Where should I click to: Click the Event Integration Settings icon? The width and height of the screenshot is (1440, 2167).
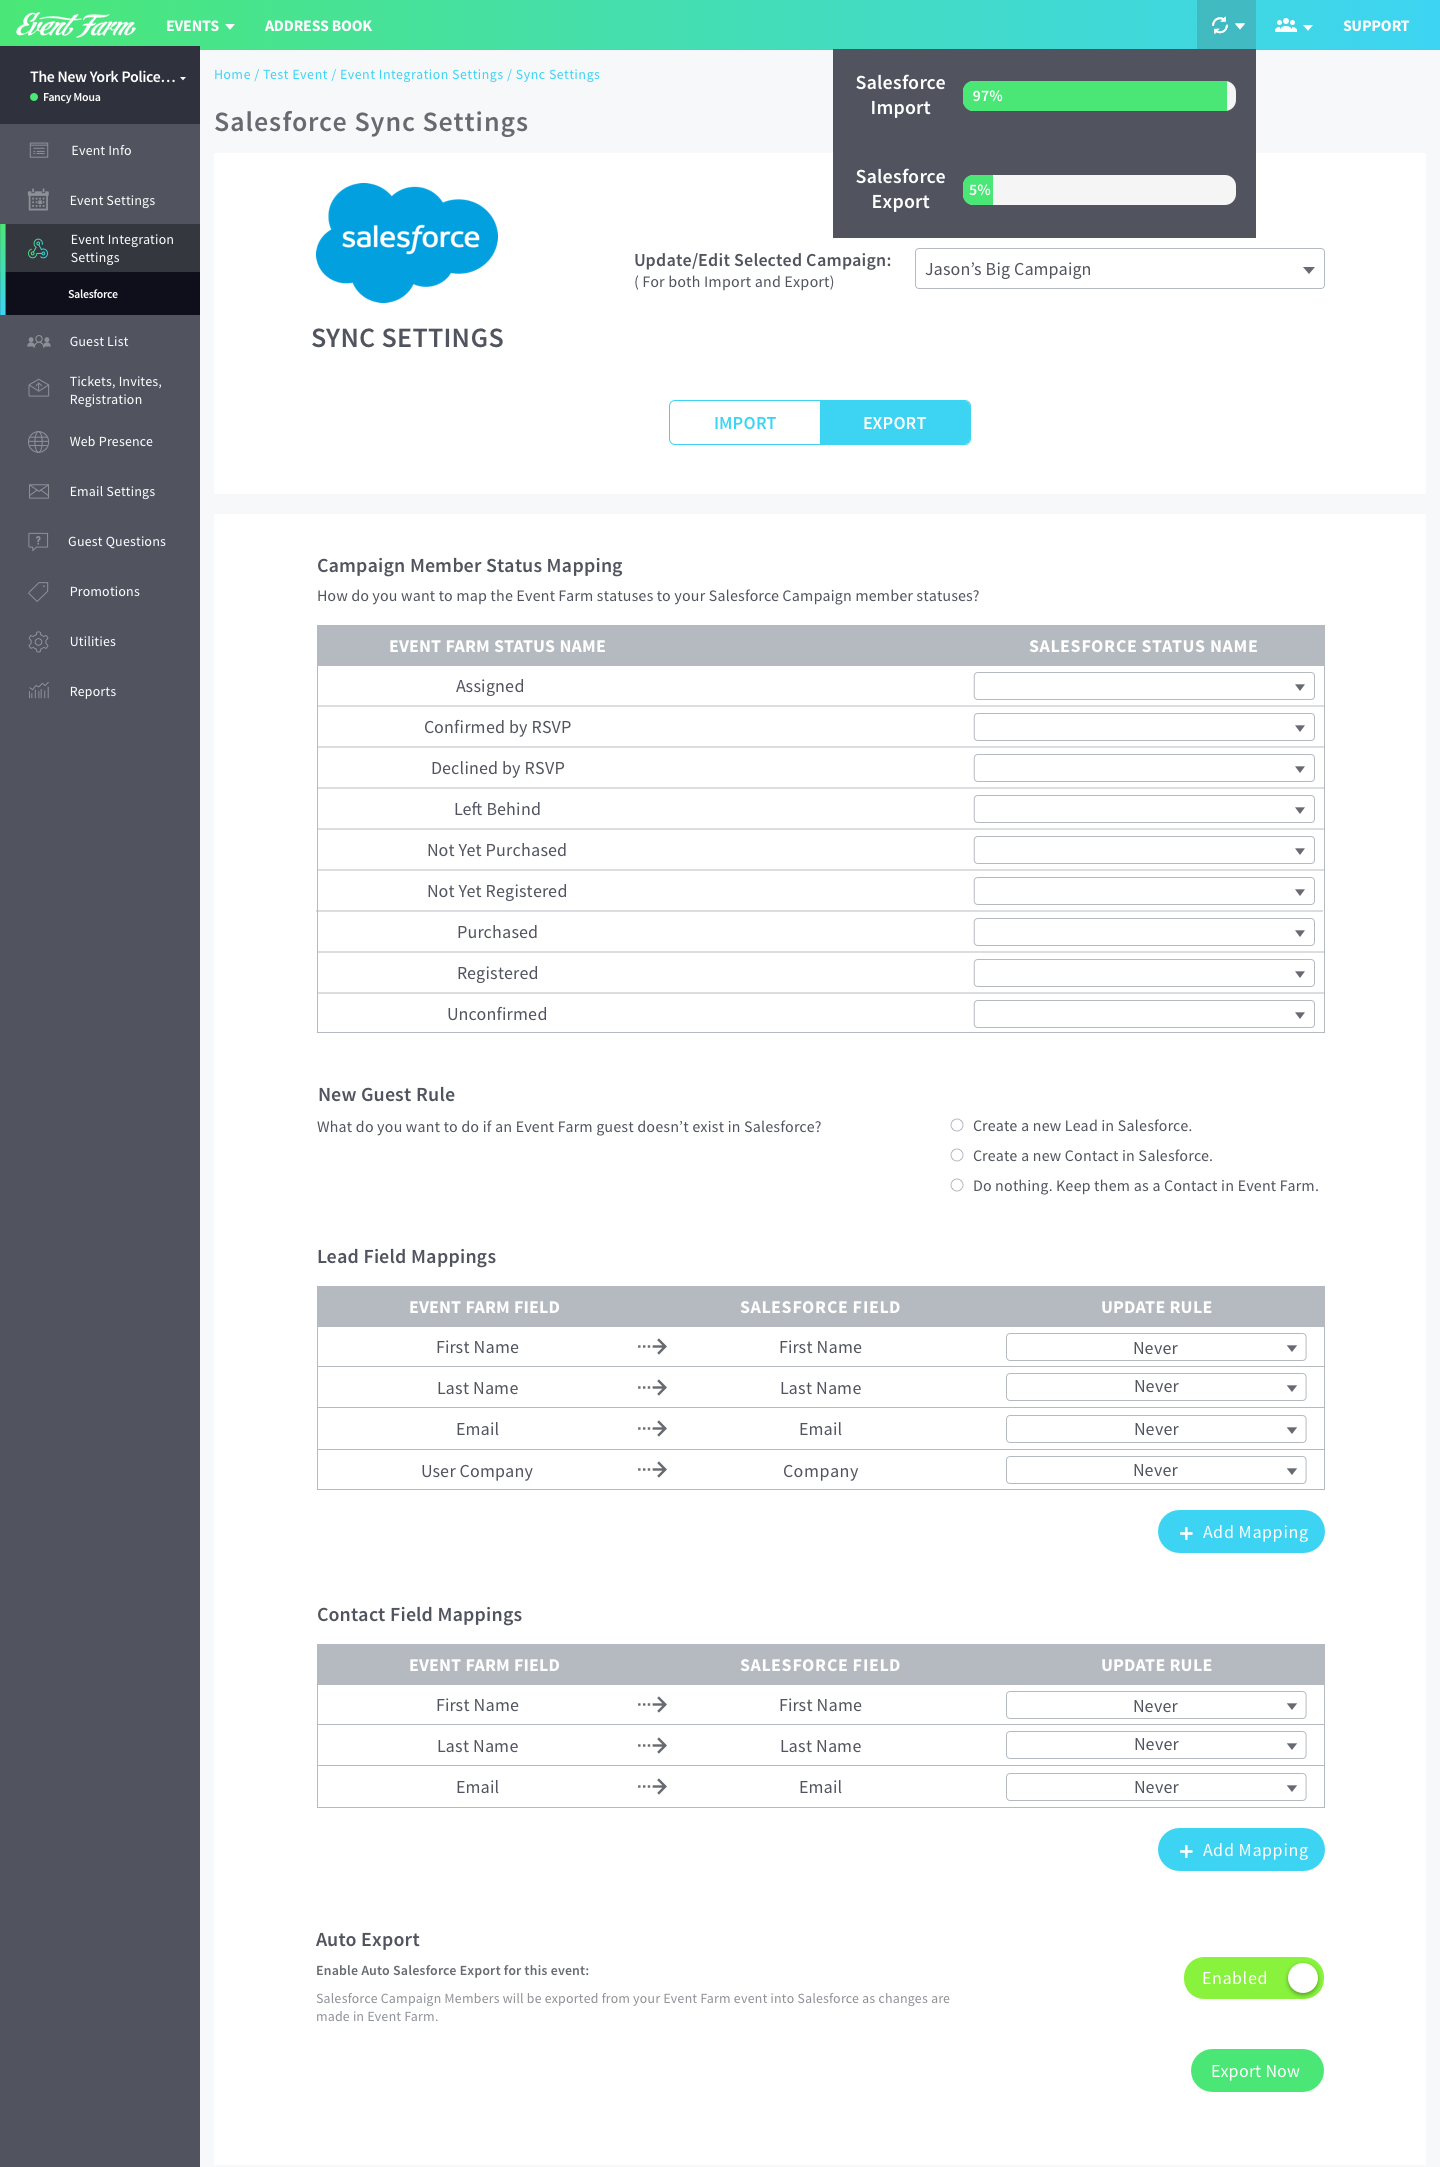pyautogui.click(x=38, y=248)
